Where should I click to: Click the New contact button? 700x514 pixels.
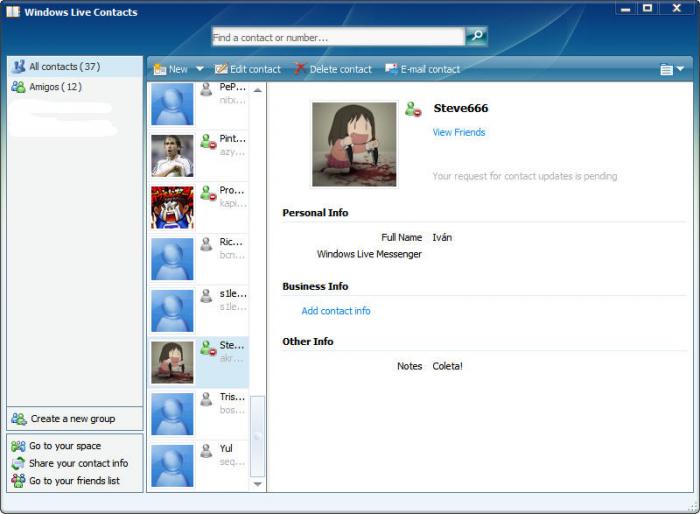point(171,69)
